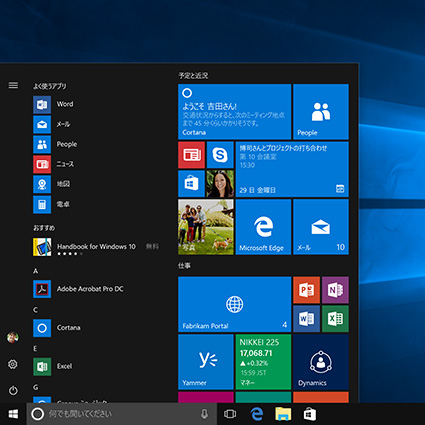
Task: Open the hamburger menu in Start
Action: pyautogui.click(x=13, y=85)
